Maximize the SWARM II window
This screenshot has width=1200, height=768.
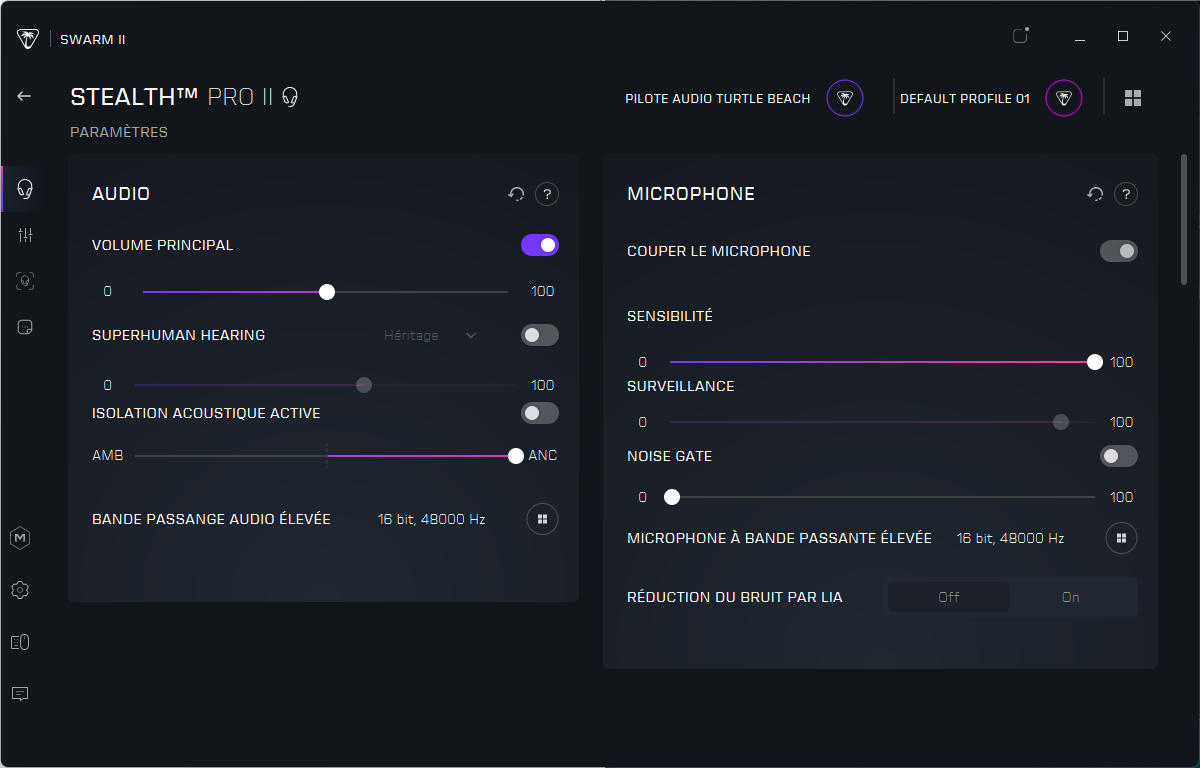1123,37
